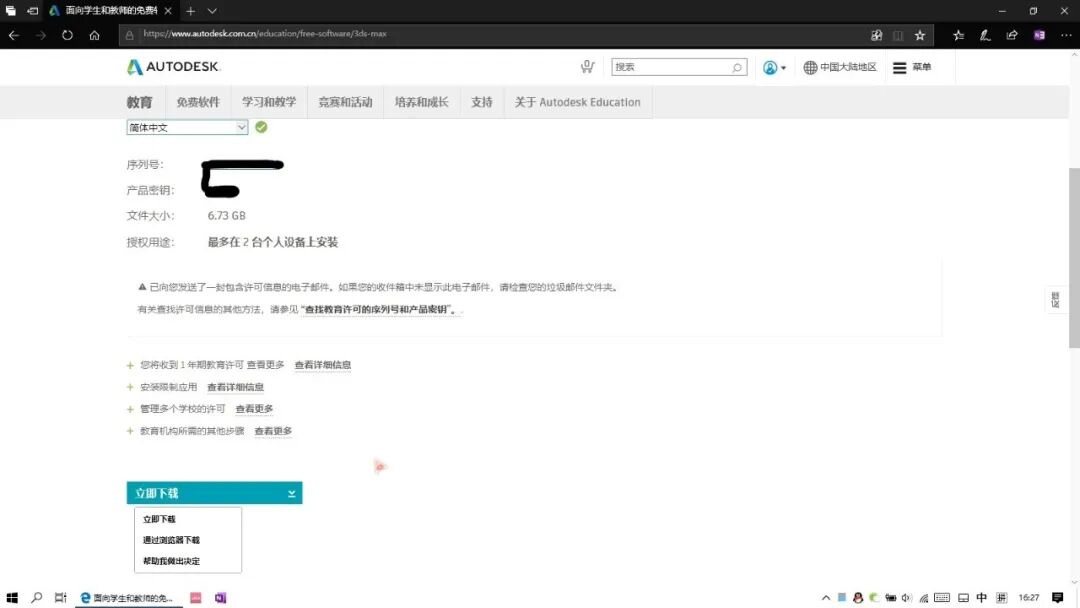Open 学习和教学 nav tab
The width and height of the screenshot is (1080, 608).
(269, 102)
